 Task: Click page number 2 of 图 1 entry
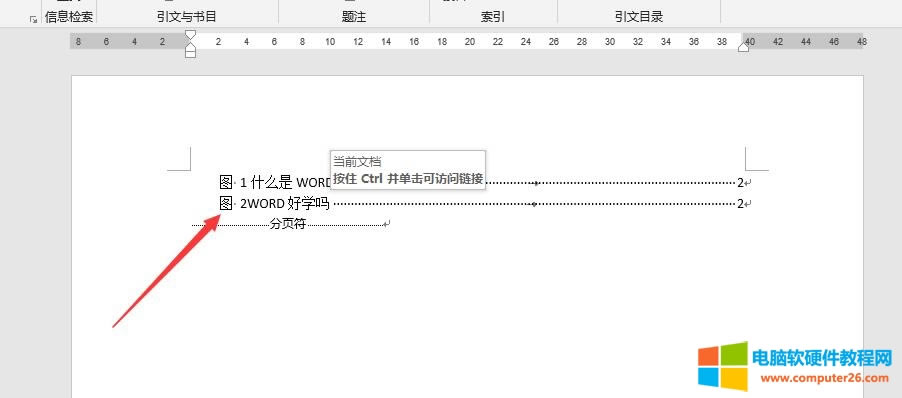[x=741, y=183]
